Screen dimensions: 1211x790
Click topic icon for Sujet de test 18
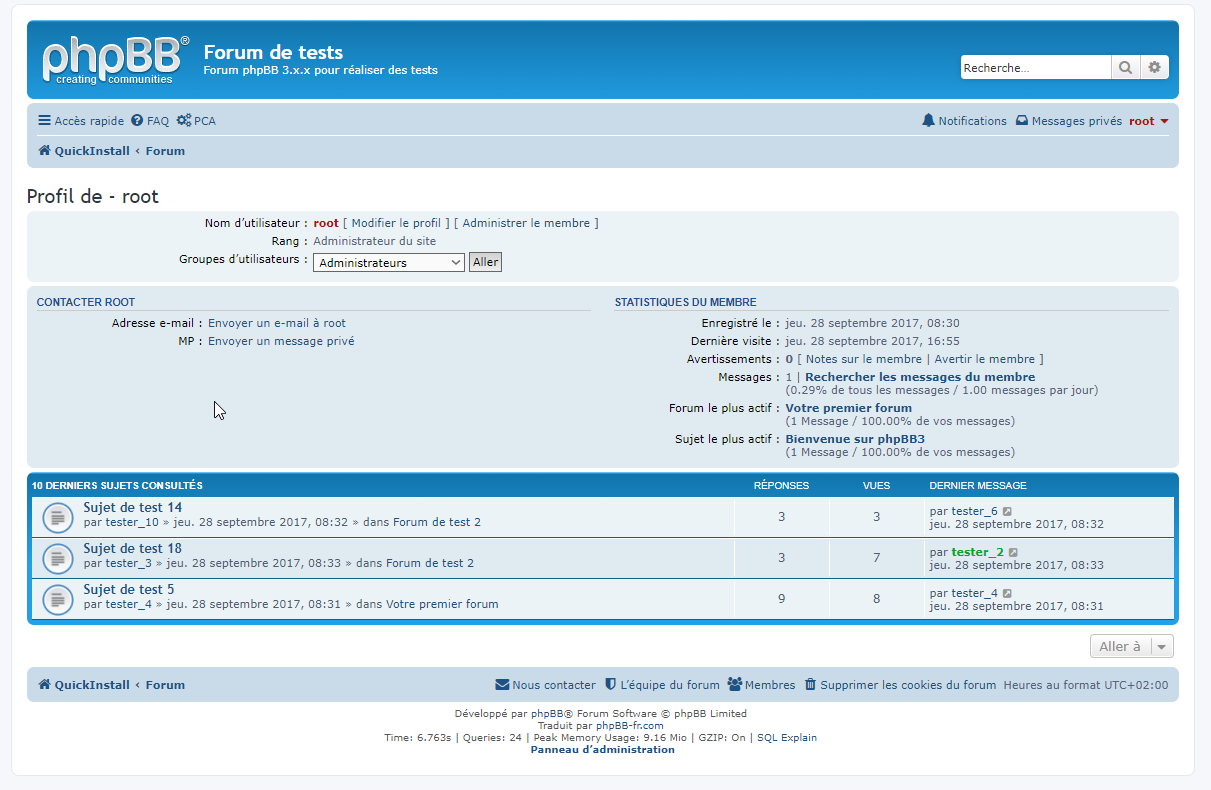(58, 558)
